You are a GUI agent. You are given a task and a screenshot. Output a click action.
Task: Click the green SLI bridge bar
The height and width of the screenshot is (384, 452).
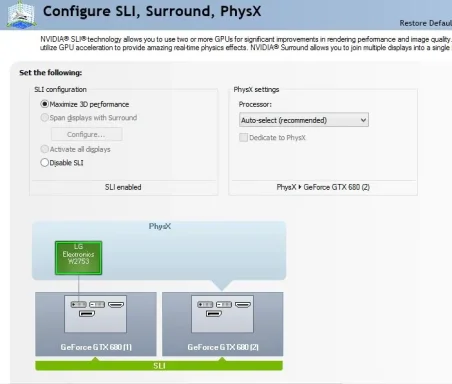[x=159, y=365]
